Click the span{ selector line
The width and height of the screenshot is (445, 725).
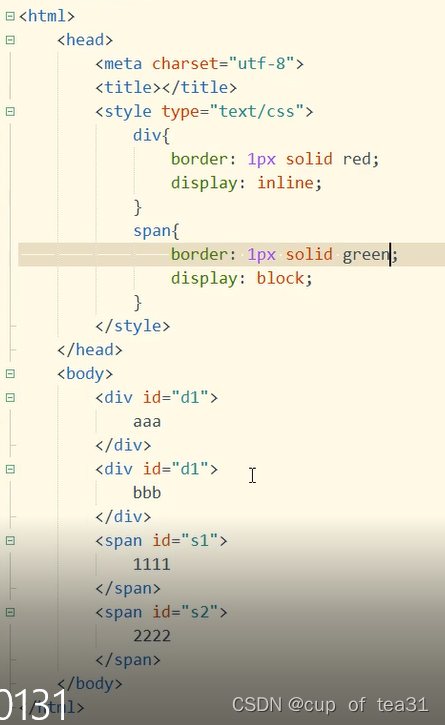[156, 231]
